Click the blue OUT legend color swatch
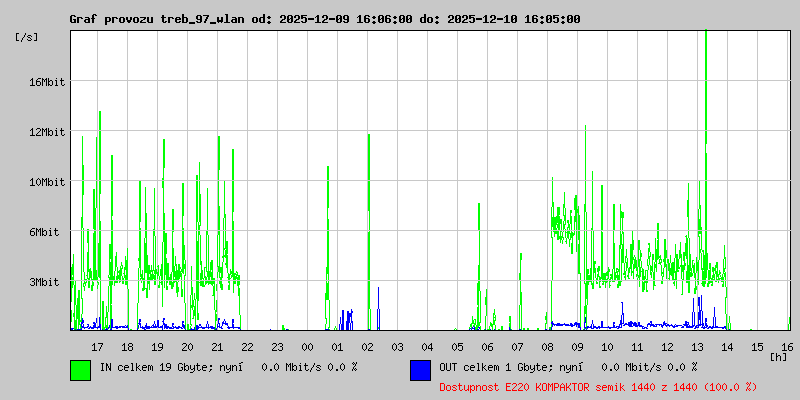This screenshot has width=800, height=400. 420,370
